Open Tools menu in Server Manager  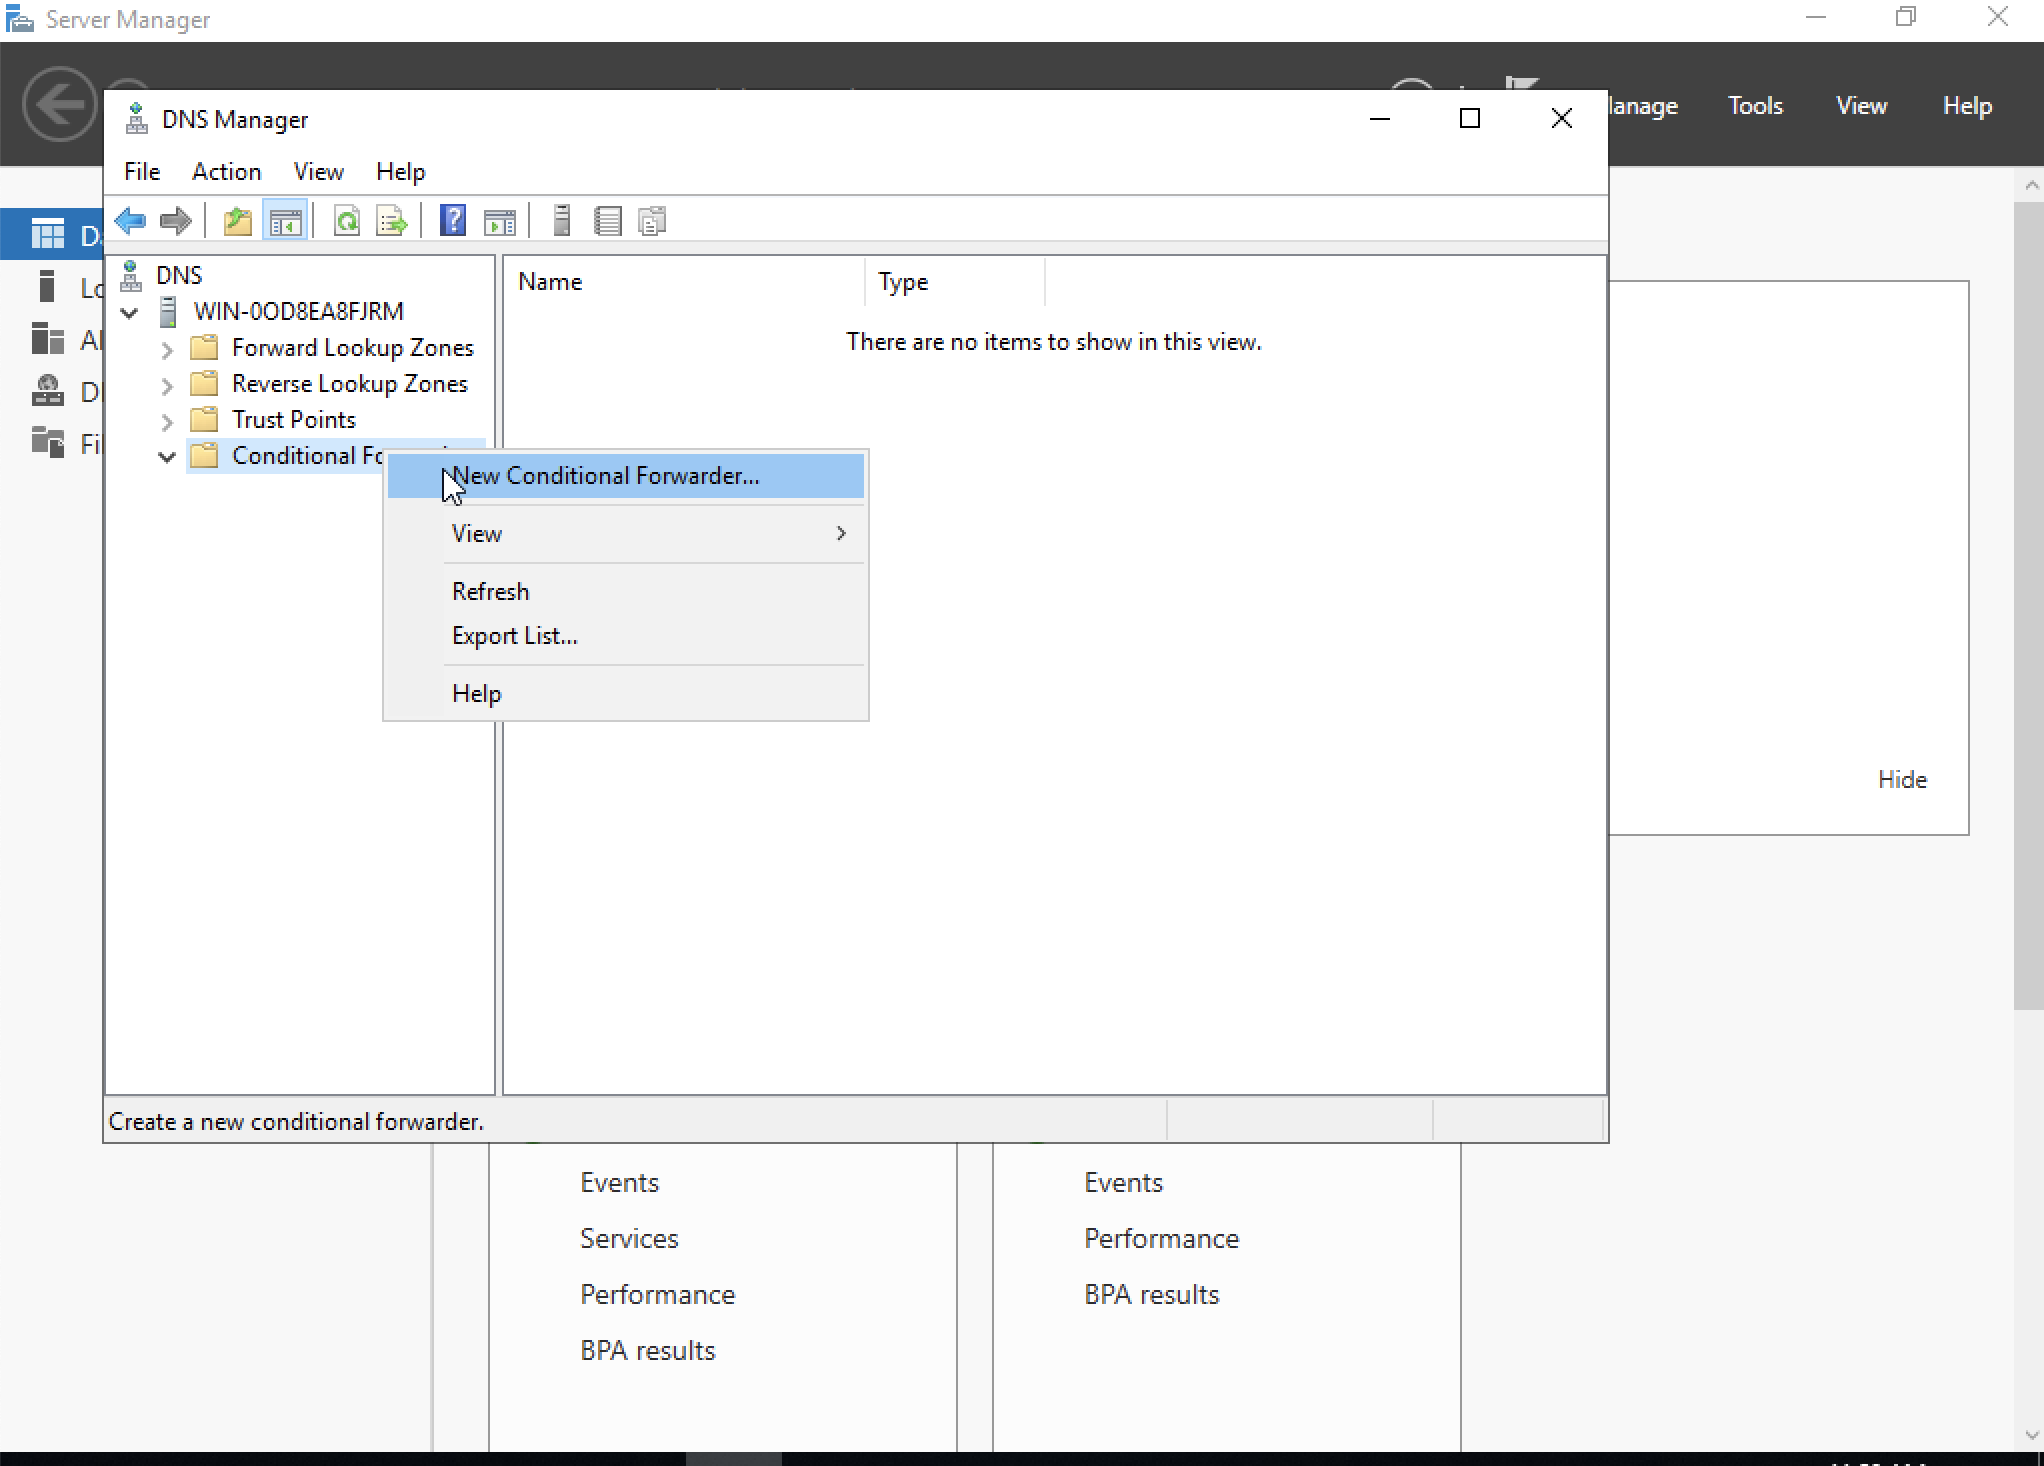click(1755, 106)
